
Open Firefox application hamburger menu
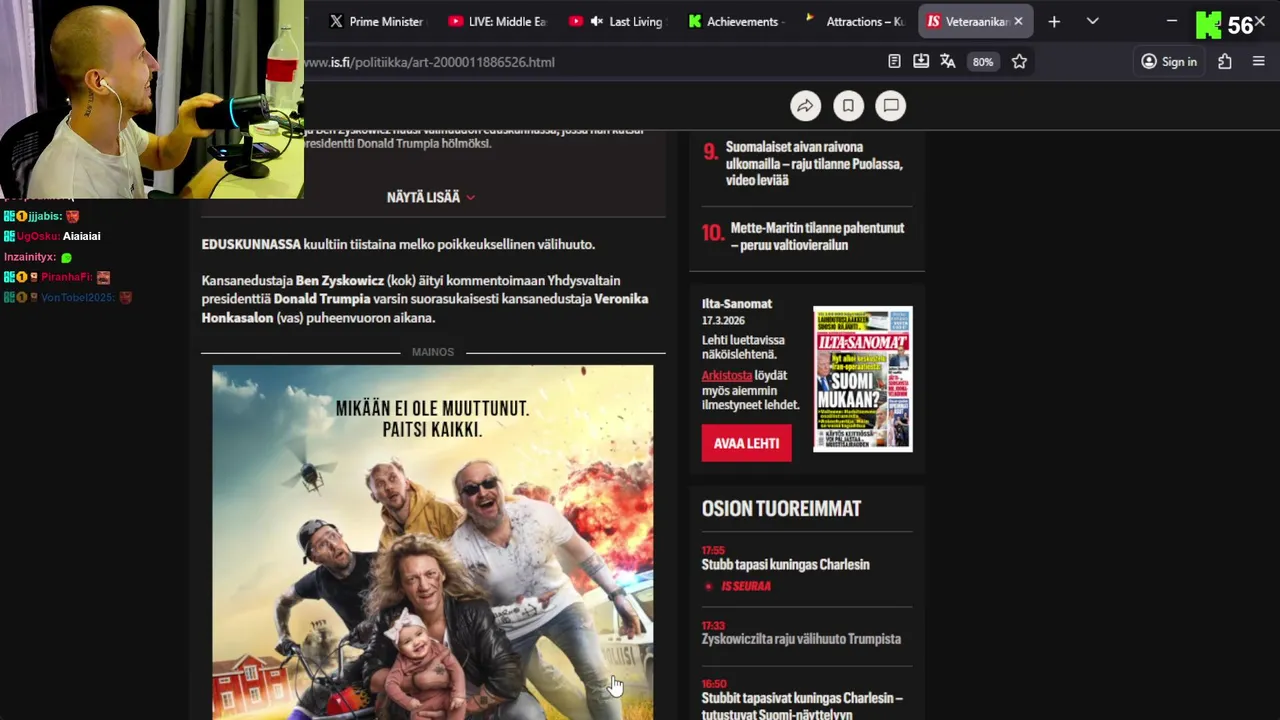[x=1259, y=62]
